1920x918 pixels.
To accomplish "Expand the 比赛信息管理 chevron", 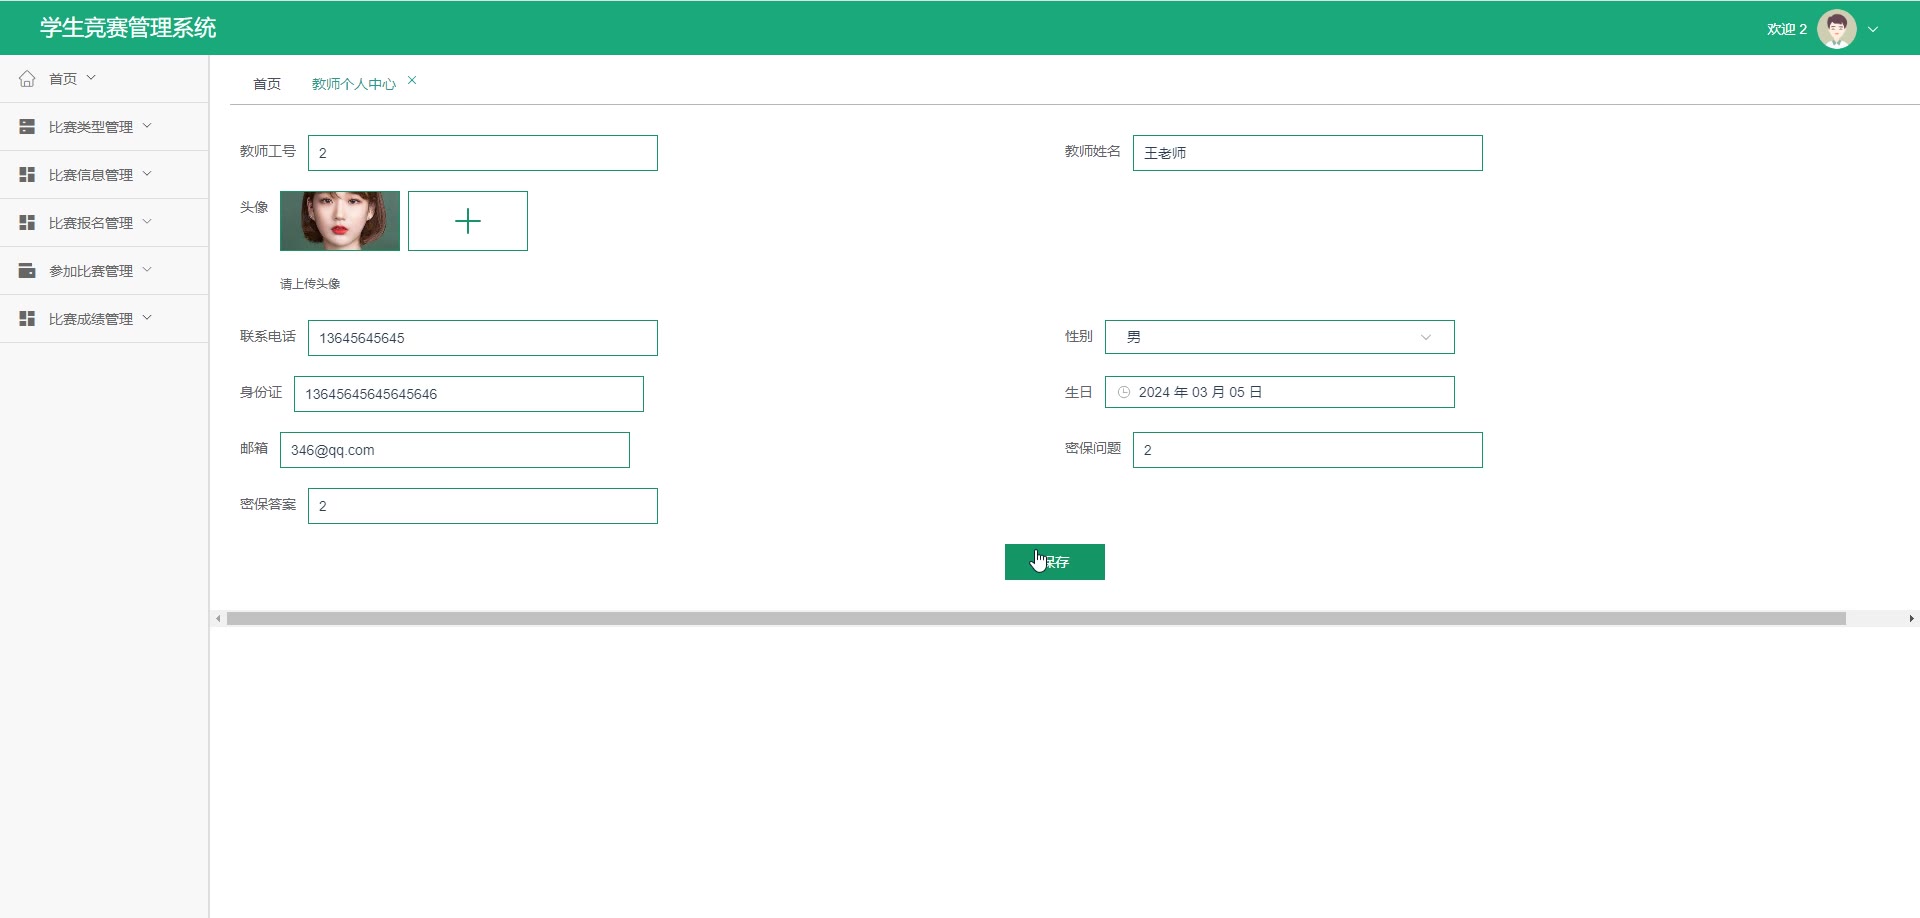I will pos(147,173).
